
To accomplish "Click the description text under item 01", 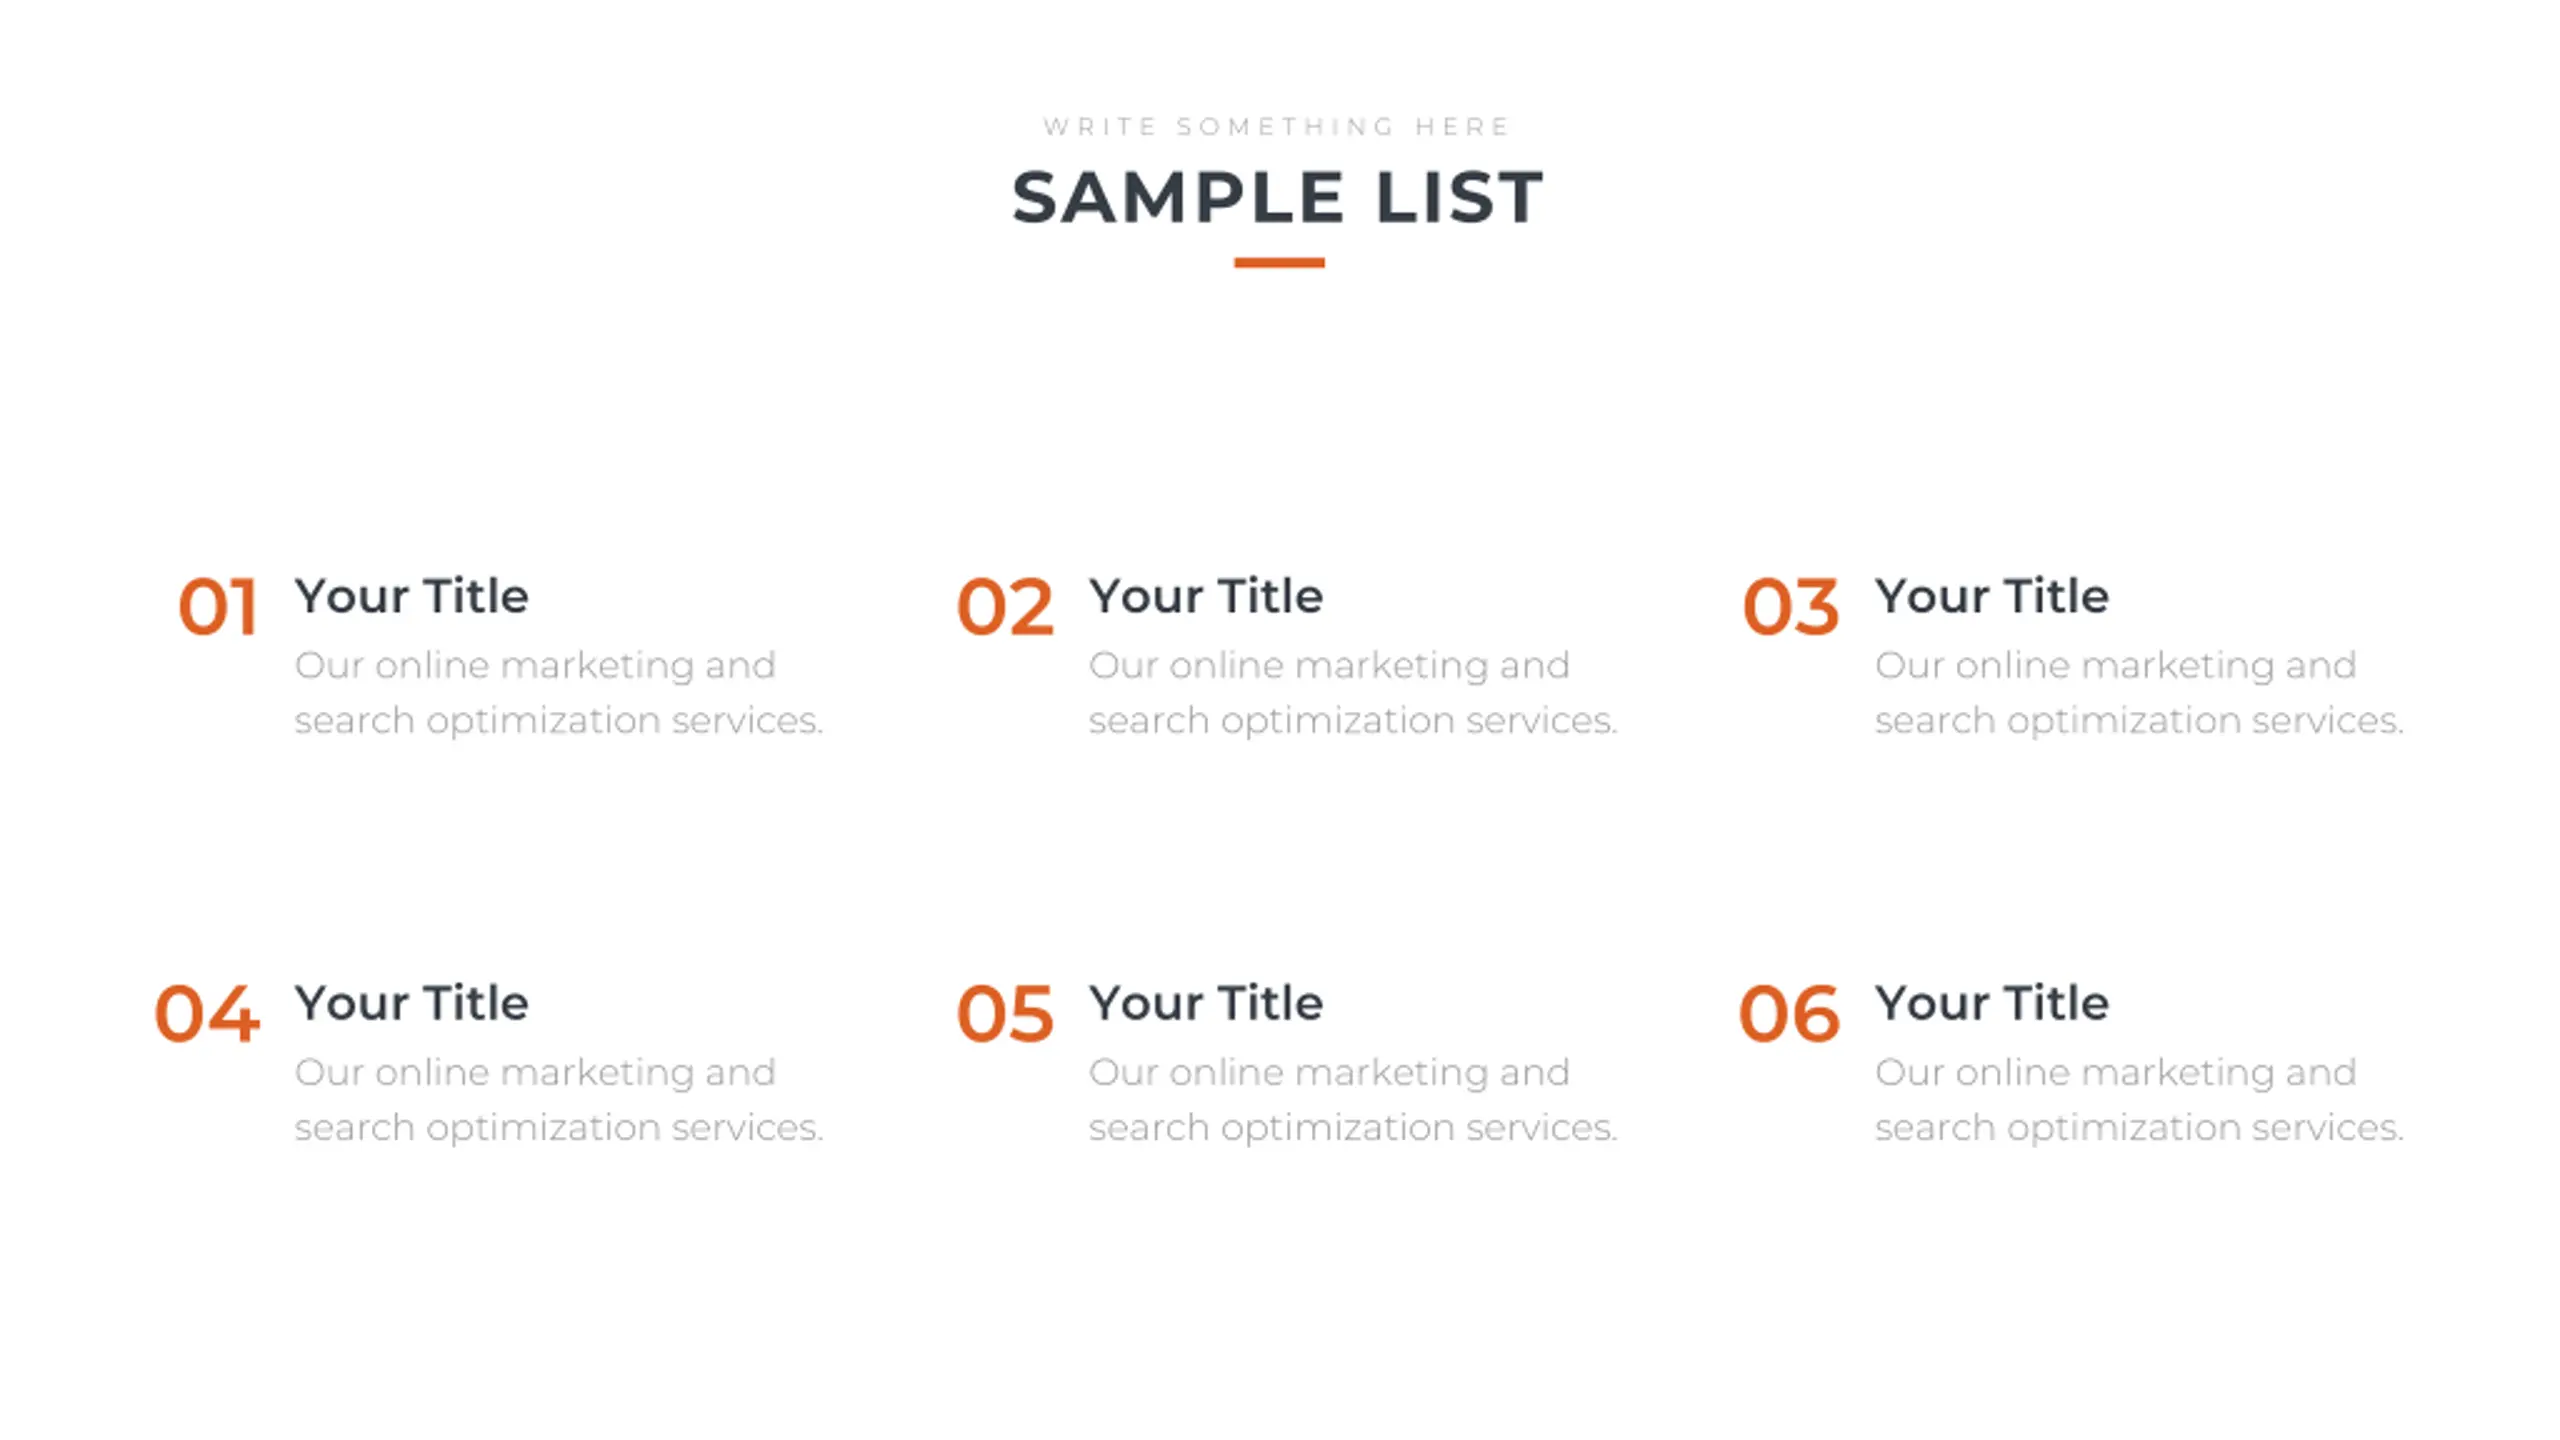I will (x=558, y=693).
